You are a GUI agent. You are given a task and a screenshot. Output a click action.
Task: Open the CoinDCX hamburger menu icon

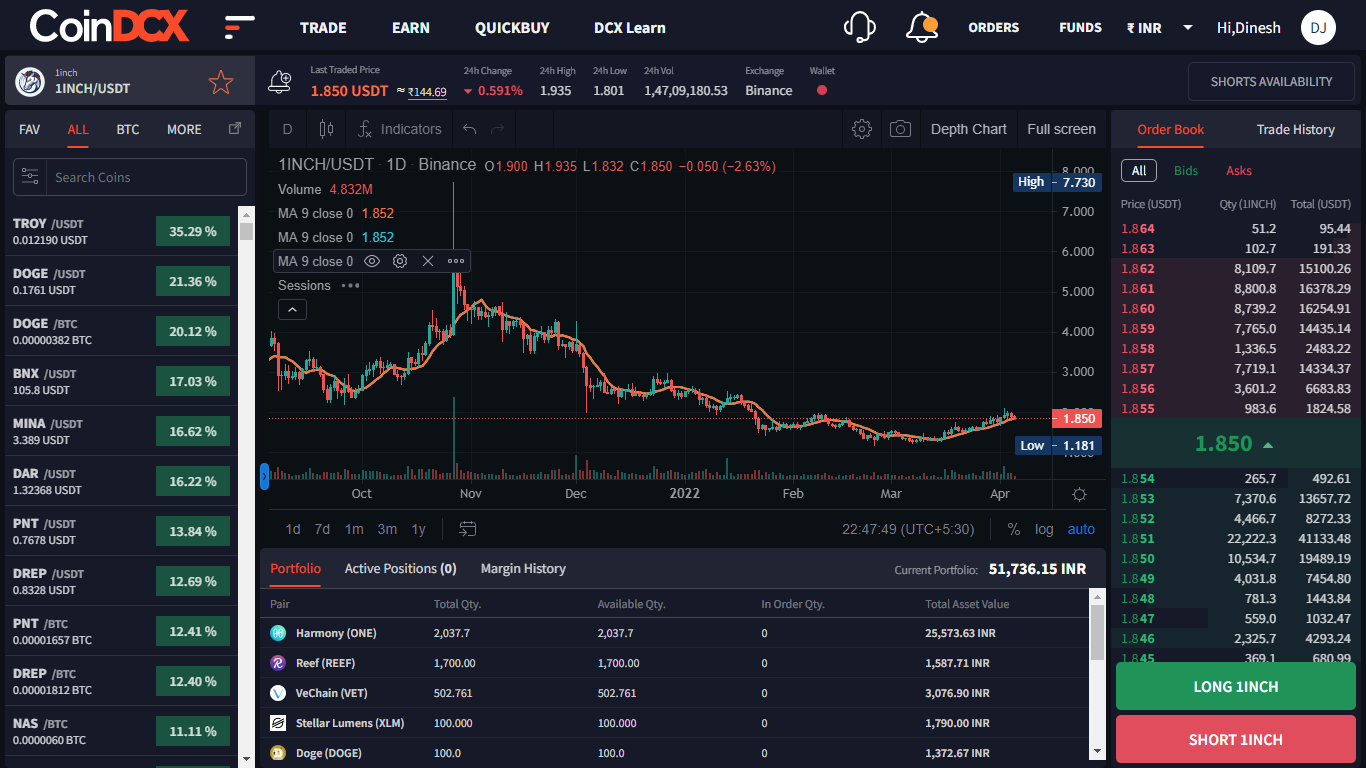[x=239, y=27]
